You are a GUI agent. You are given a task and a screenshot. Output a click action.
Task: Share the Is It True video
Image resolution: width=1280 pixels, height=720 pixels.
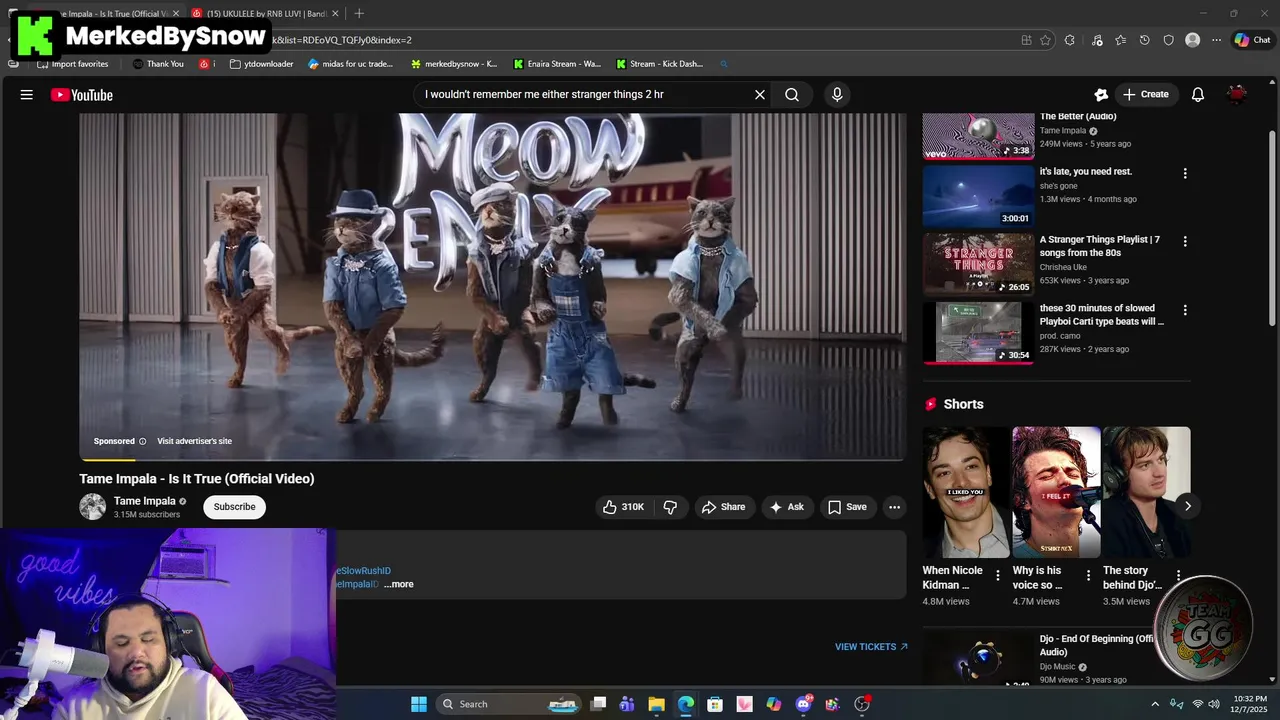723,507
